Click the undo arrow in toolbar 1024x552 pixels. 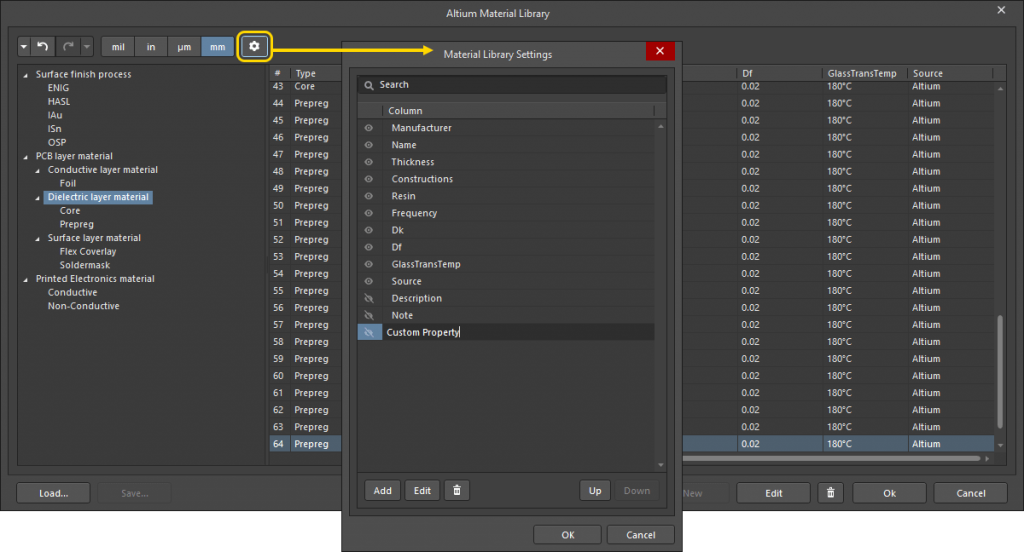(x=42, y=46)
